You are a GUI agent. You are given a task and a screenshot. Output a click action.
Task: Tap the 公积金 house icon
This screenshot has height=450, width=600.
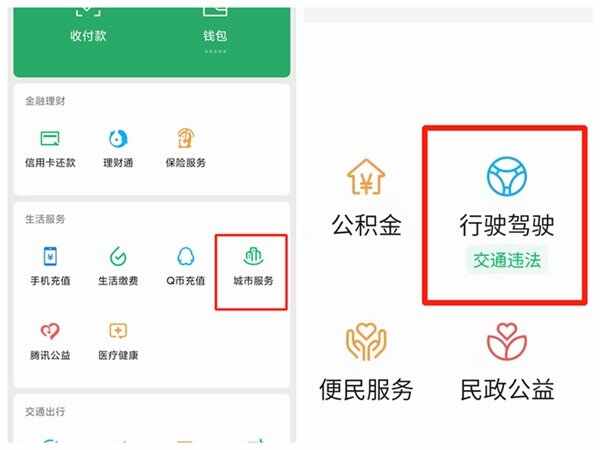point(366,177)
